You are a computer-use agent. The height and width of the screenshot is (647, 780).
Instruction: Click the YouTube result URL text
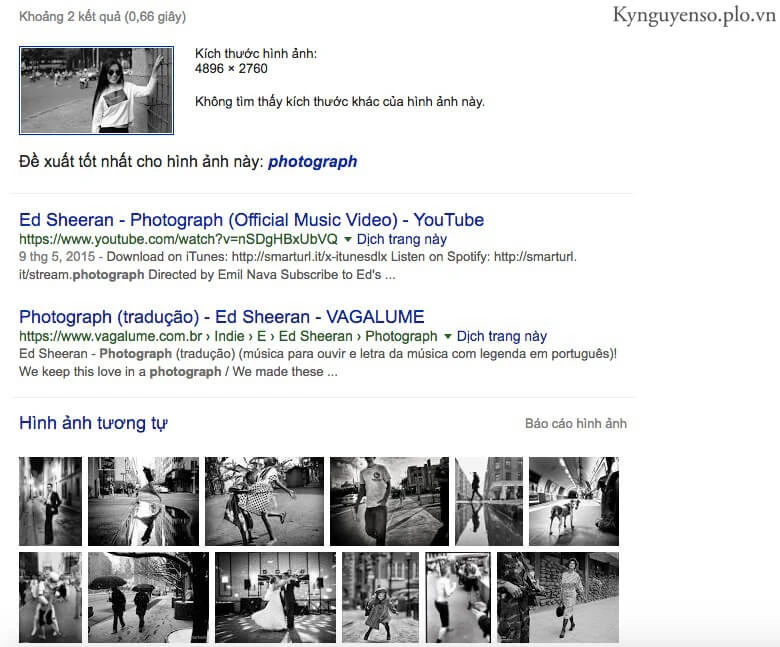click(178, 240)
